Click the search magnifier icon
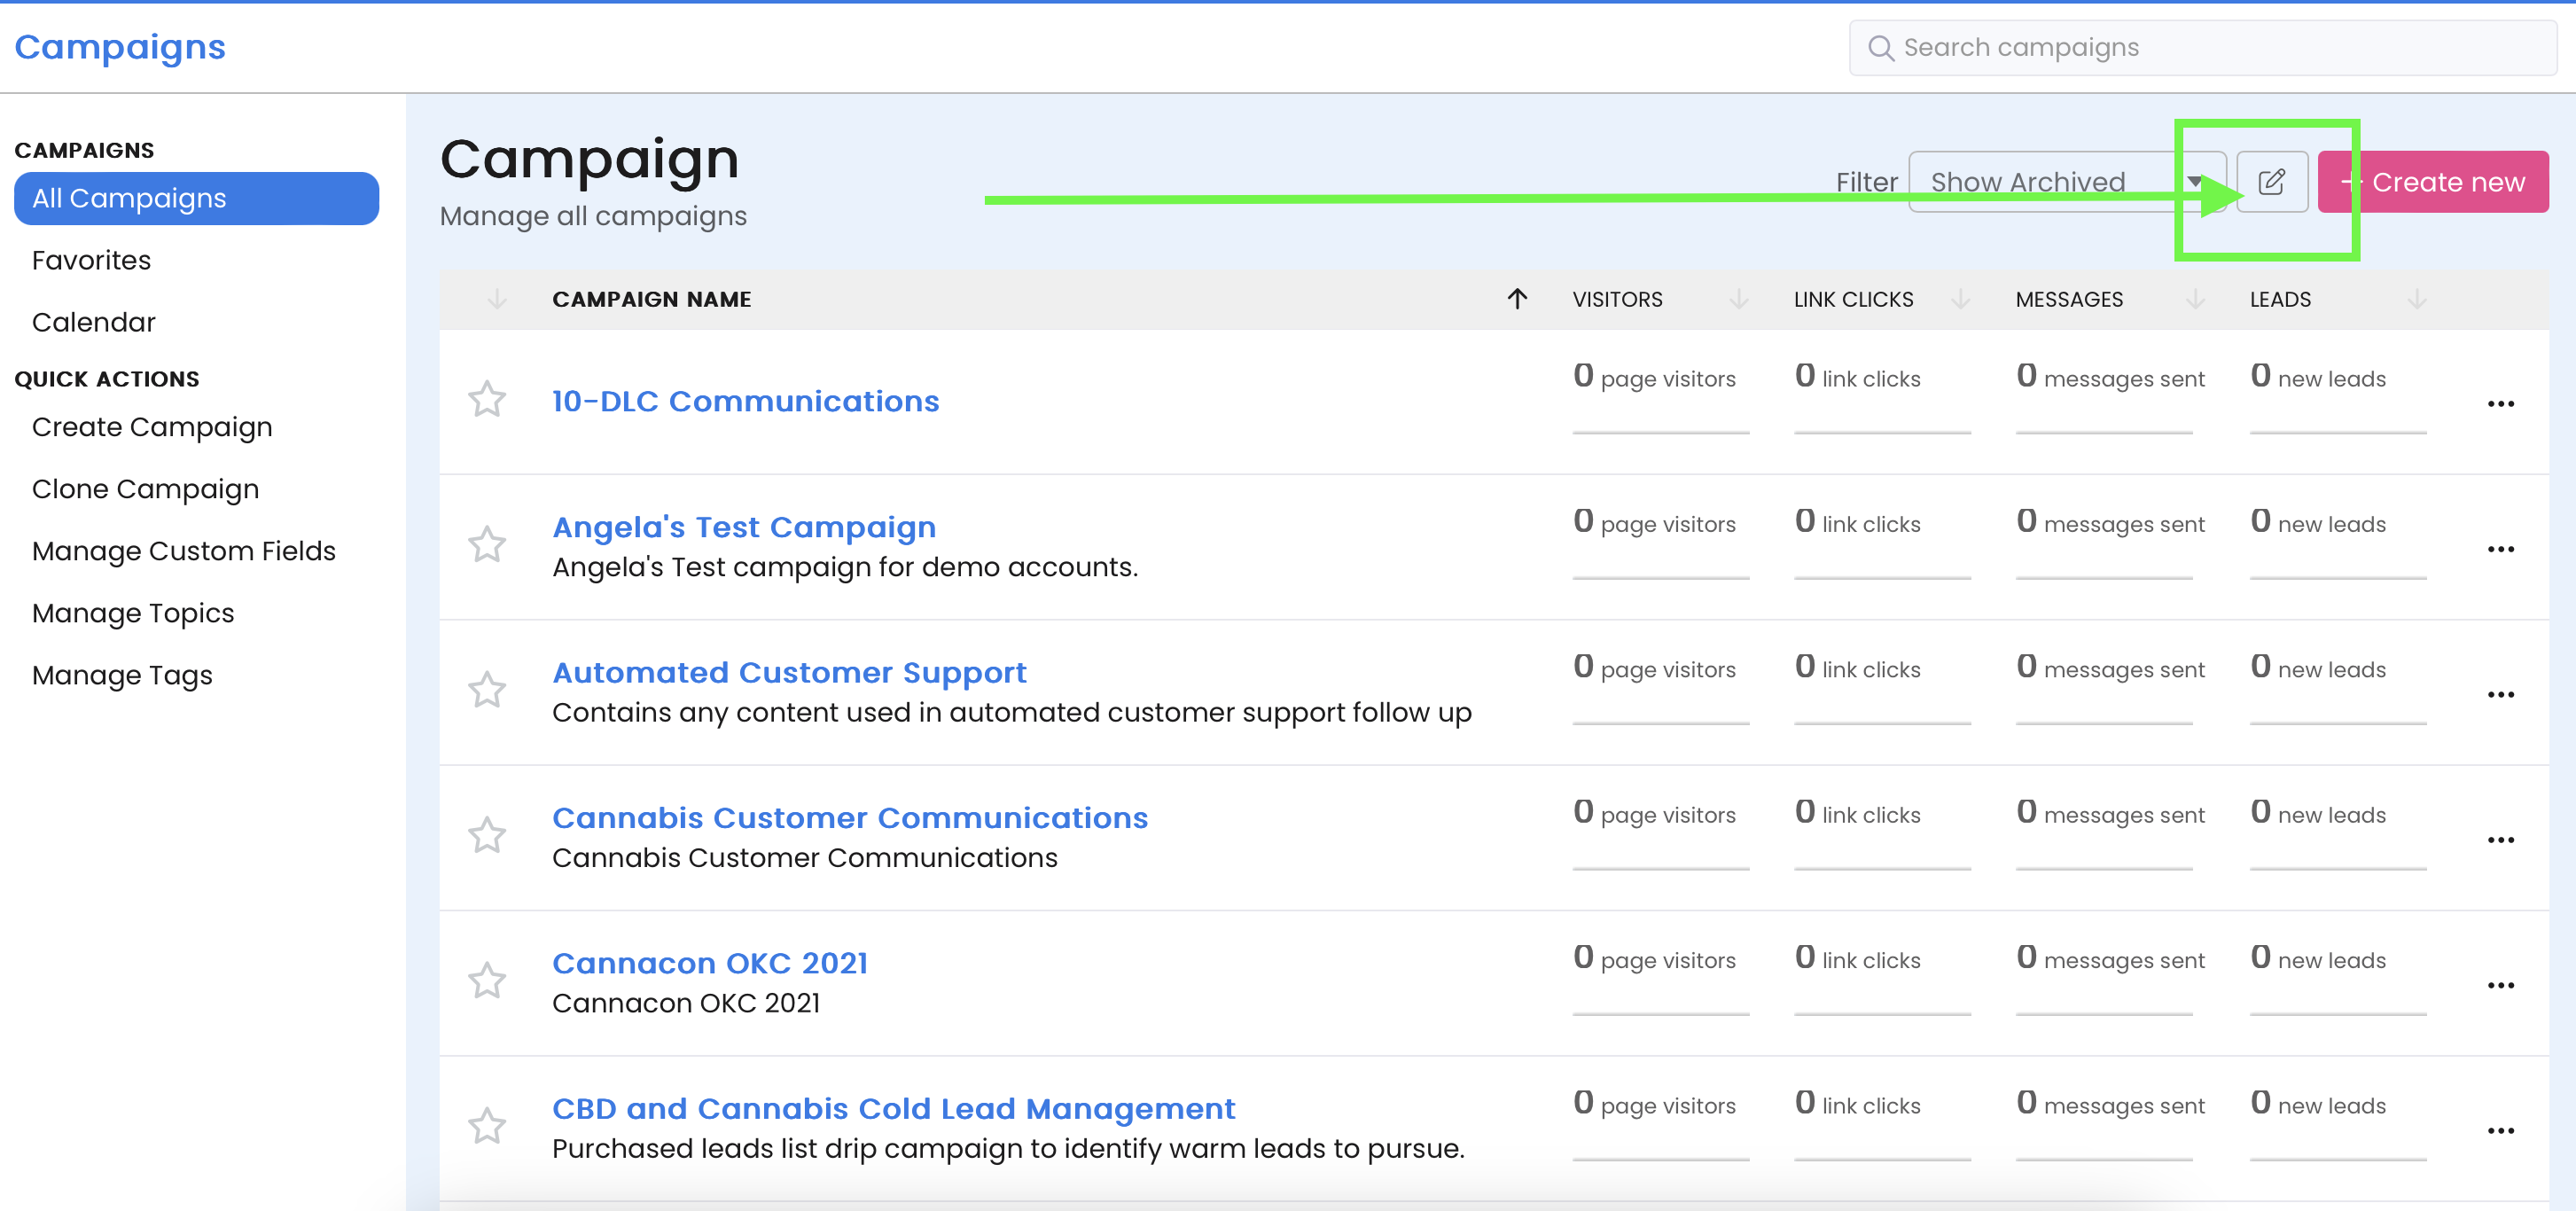 coord(1880,48)
